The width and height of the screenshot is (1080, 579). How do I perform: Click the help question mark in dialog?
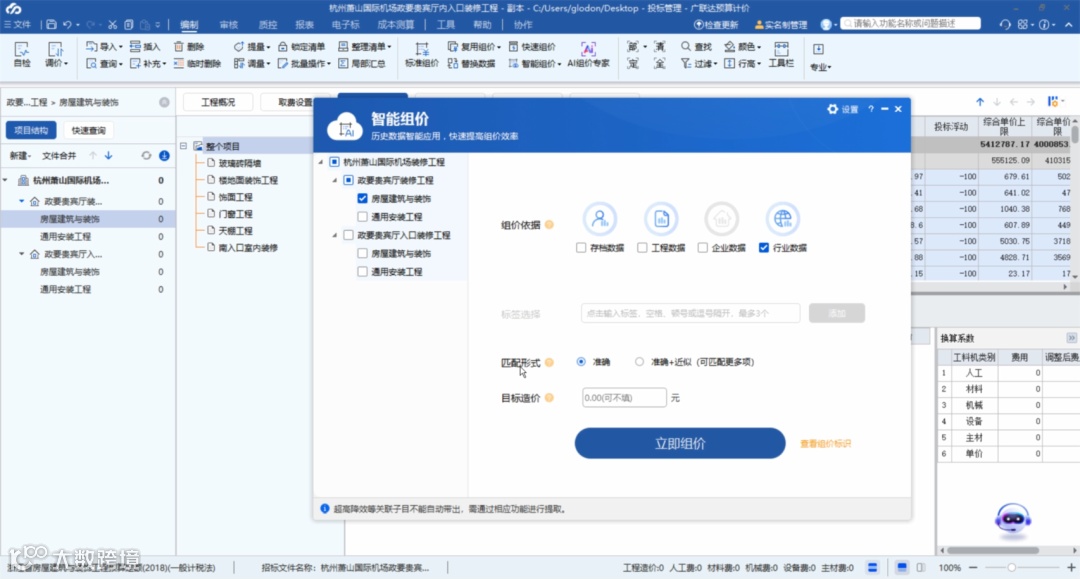(871, 109)
